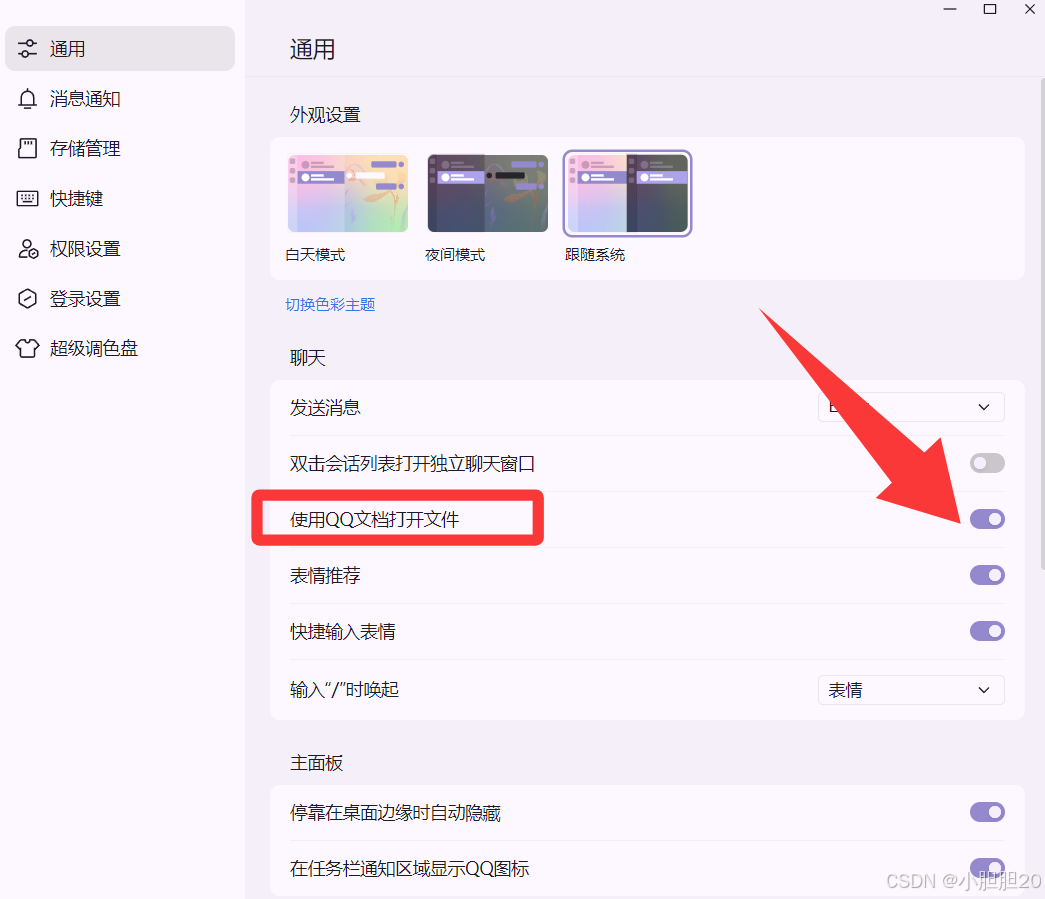The height and width of the screenshot is (899, 1045).
Task: Click the 登录设置 hexagon icon
Action: 27,299
